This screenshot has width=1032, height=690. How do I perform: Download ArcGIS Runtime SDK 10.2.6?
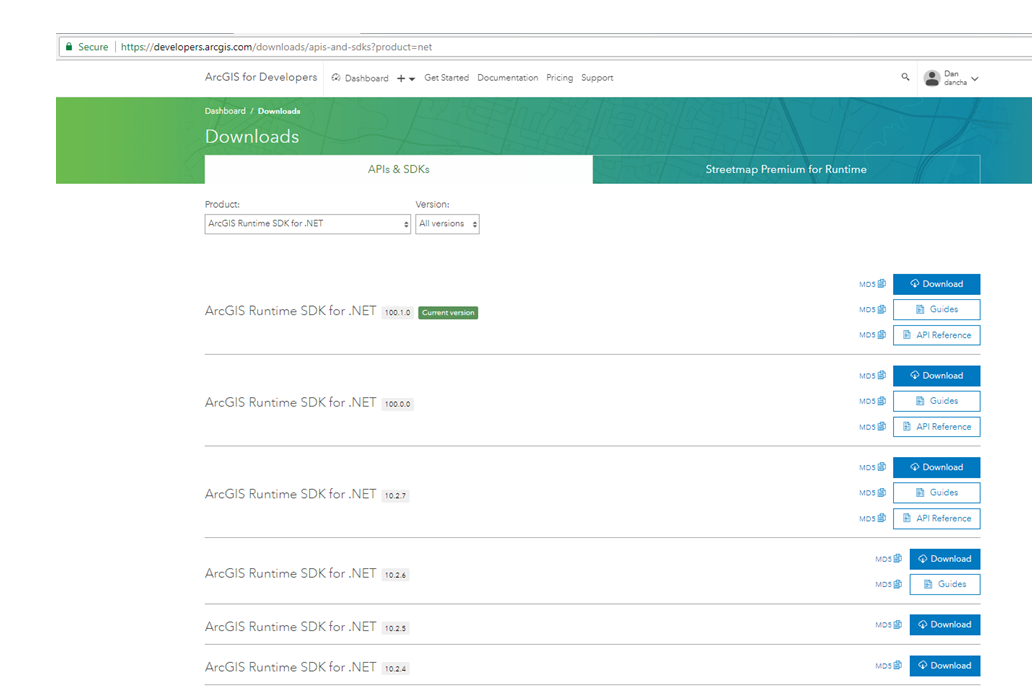click(944, 559)
